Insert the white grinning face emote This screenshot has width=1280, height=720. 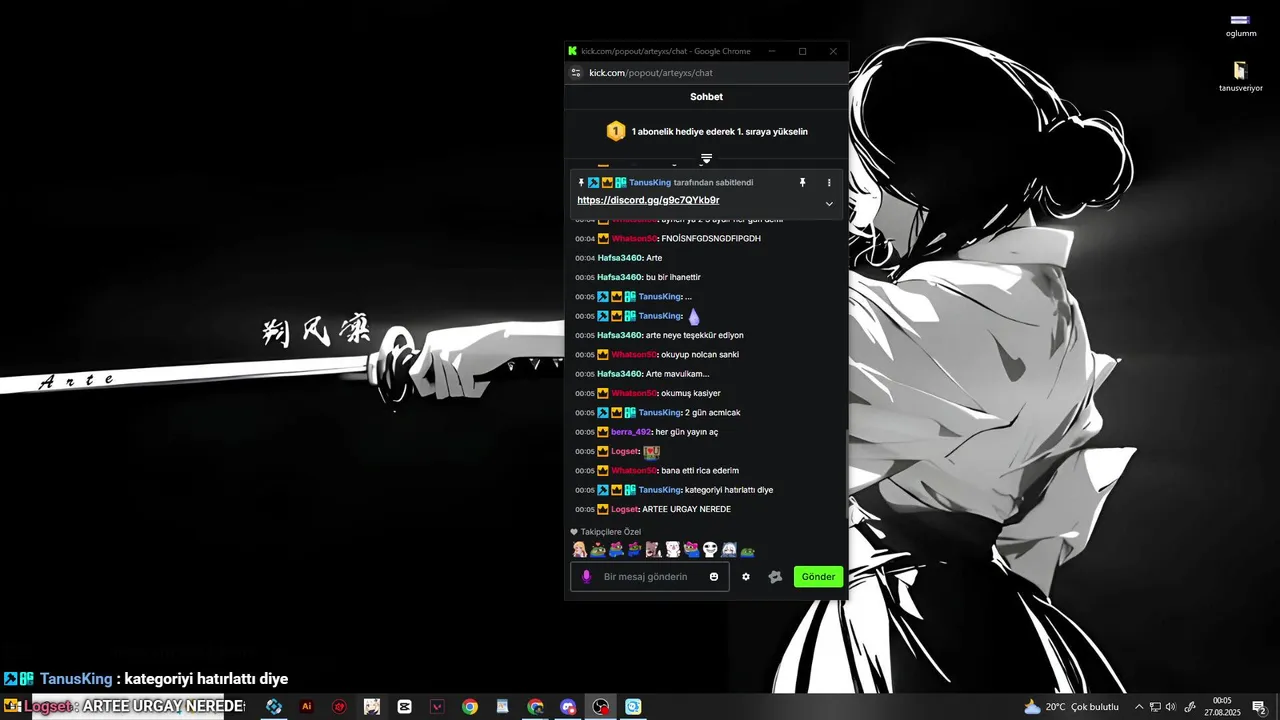pyautogui.click(x=710, y=550)
